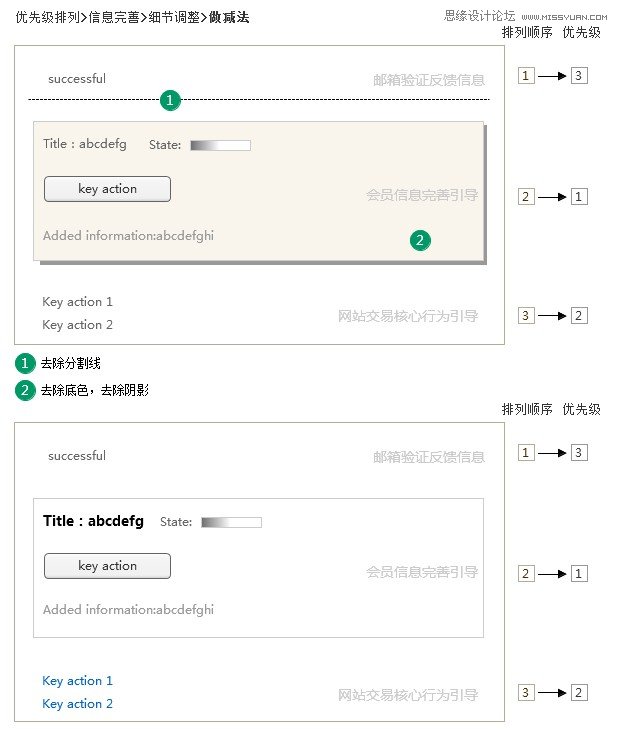This screenshot has width=618, height=729.
Task: Click the successful text in the lower wireframe
Action: (x=77, y=456)
